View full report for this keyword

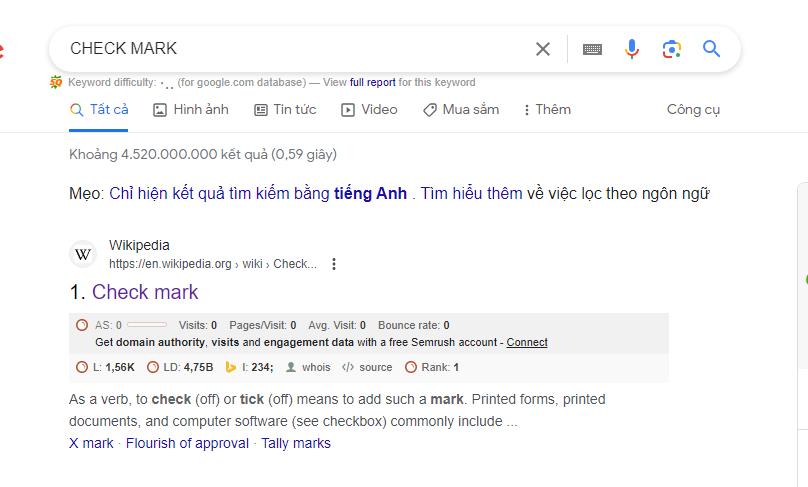tap(373, 82)
